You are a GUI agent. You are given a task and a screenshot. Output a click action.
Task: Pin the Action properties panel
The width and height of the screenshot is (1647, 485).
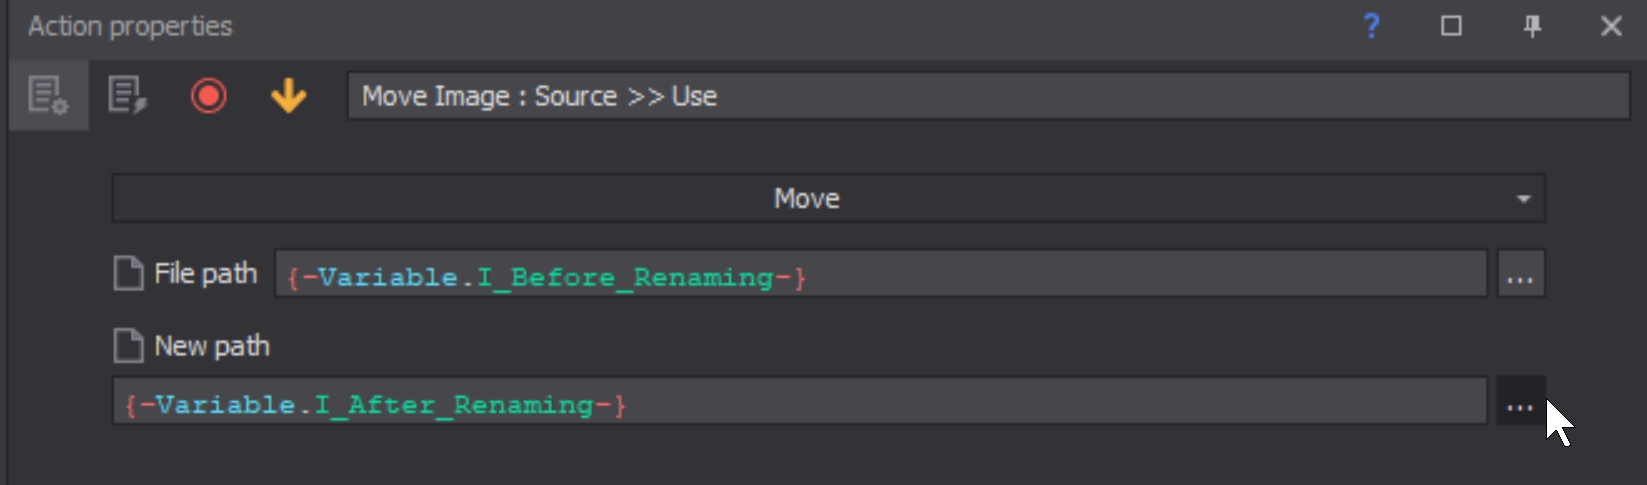click(x=1532, y=26)
